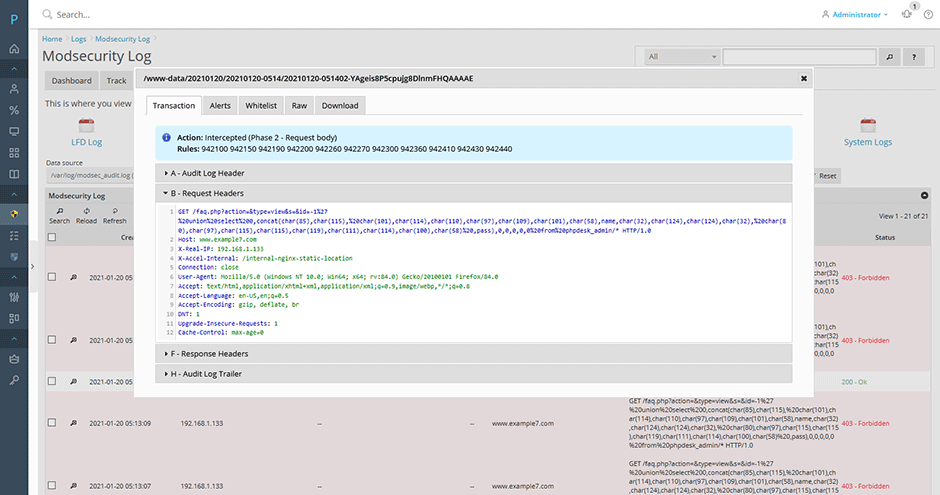940x495 pixels.
Task: Follow the Modsecurity Log breadcrumb link
Action: [x=122, y=39]
